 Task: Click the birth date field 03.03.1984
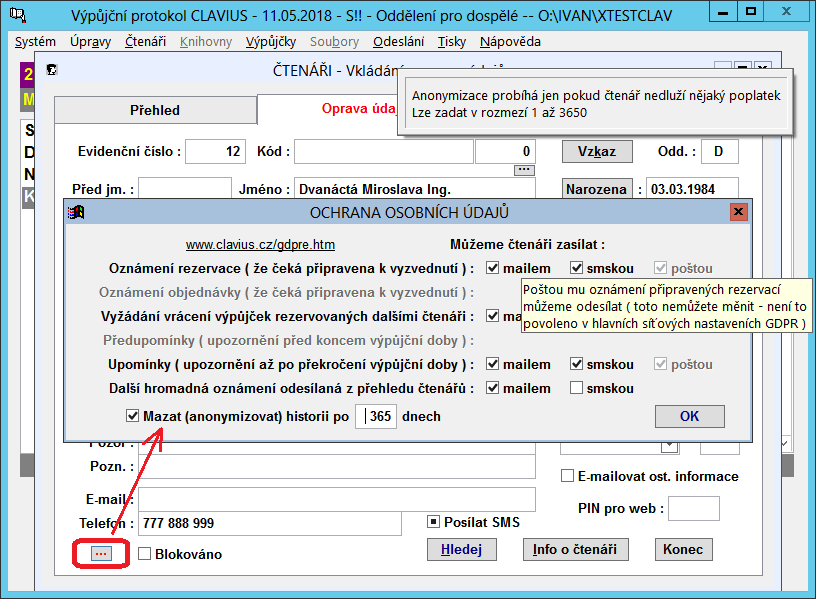pos(692,189)
